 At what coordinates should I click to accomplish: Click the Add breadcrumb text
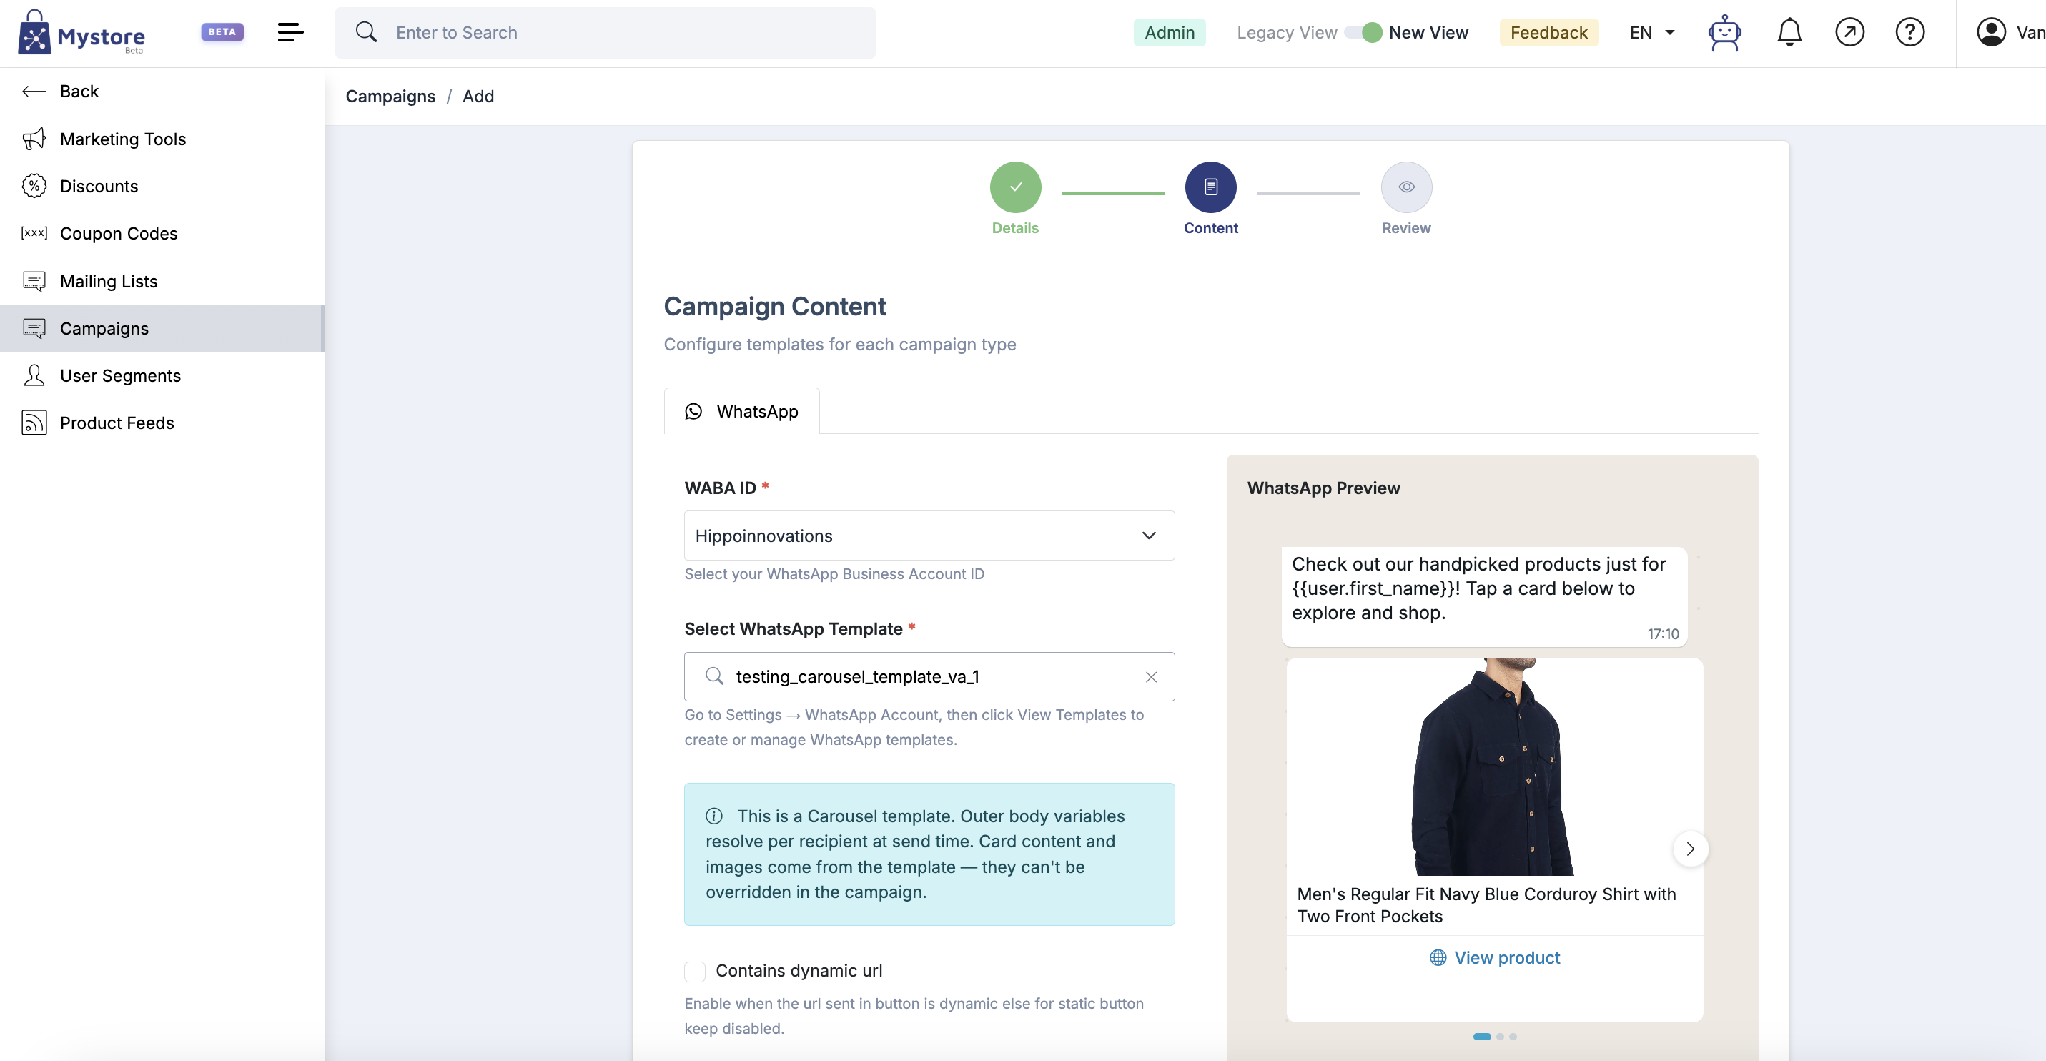[478, 96]
